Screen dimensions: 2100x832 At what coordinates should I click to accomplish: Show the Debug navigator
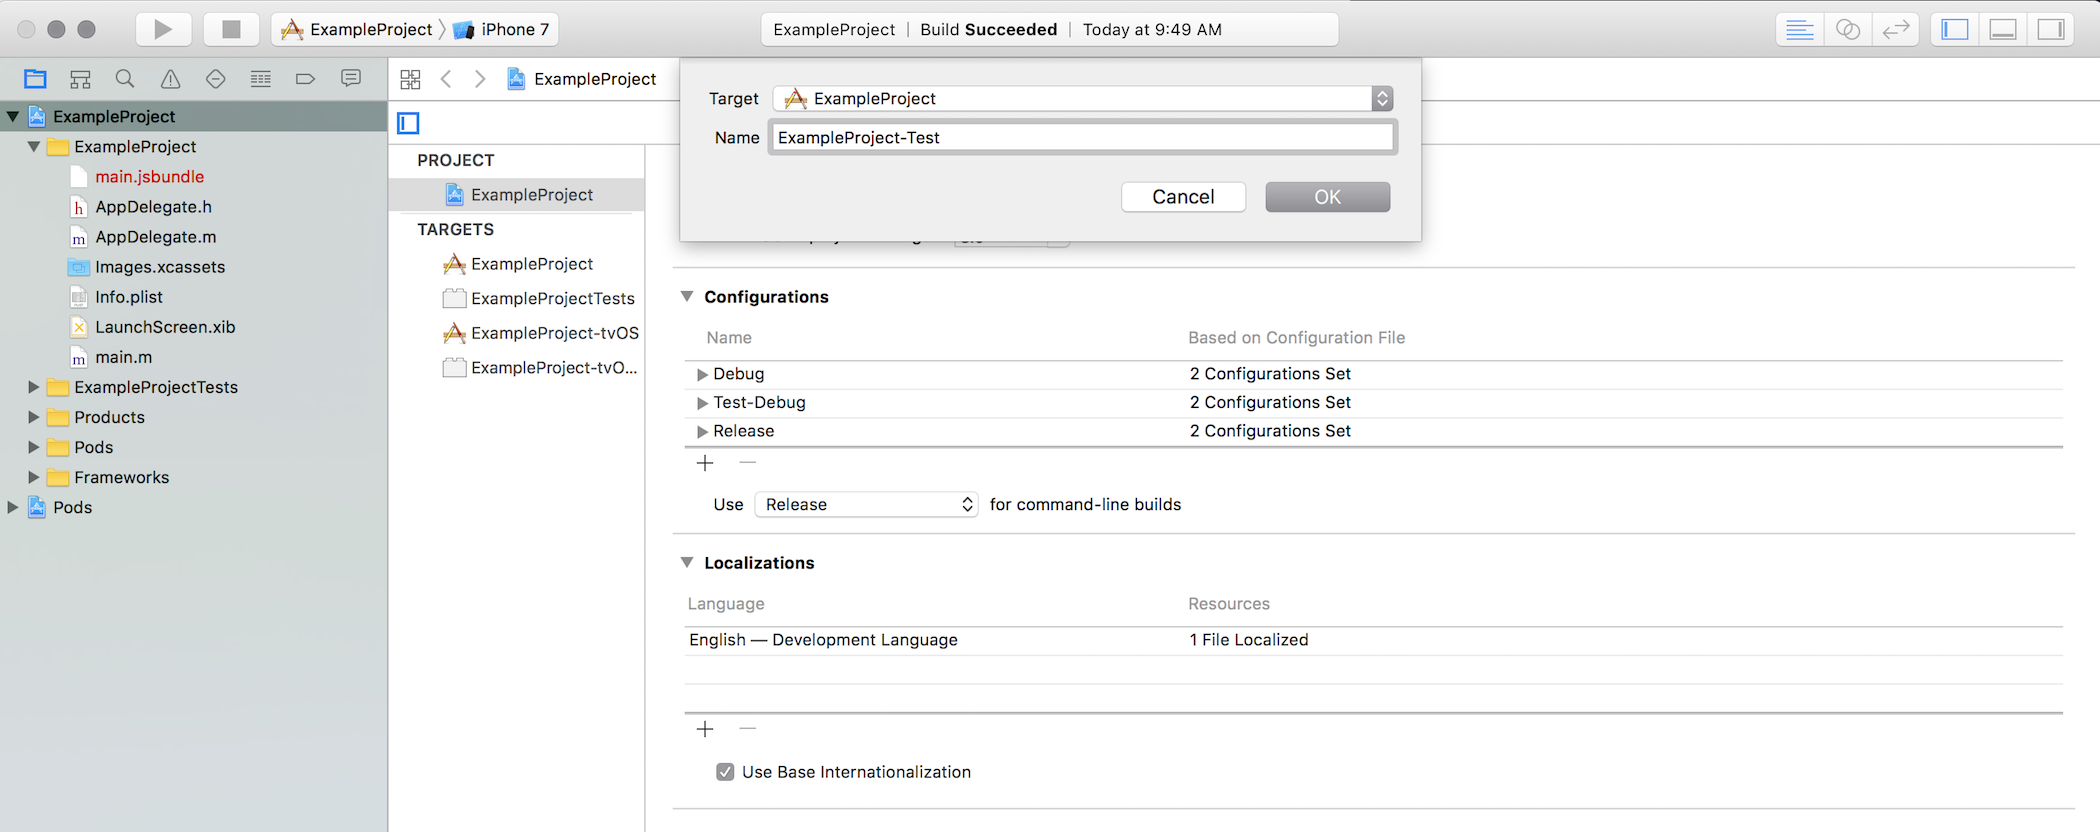[x=261, y=79]
